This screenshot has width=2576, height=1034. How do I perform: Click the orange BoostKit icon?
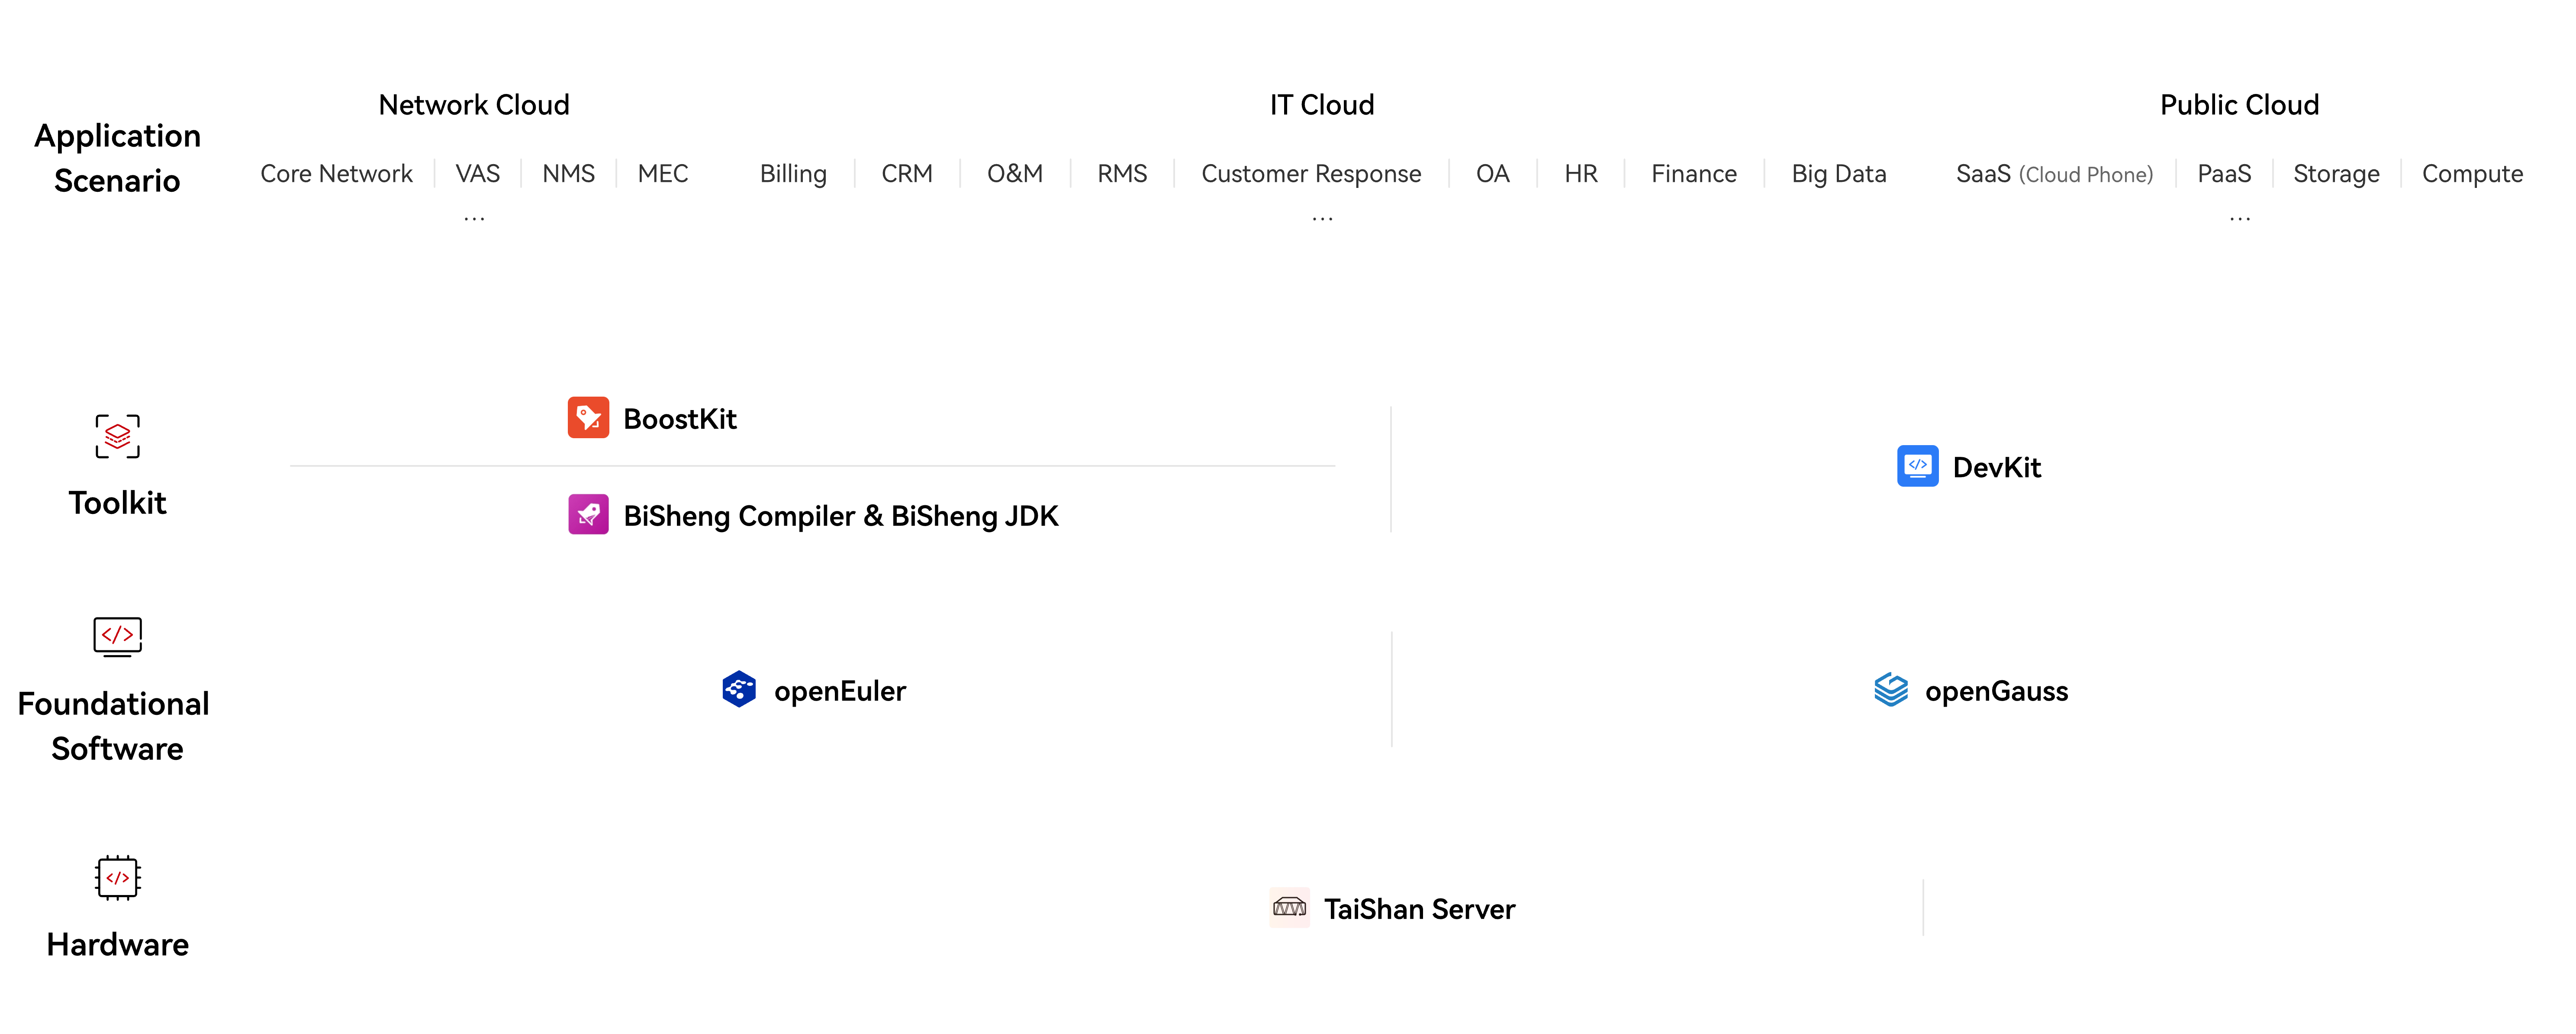pyautogui.click(x=588, y=418)
